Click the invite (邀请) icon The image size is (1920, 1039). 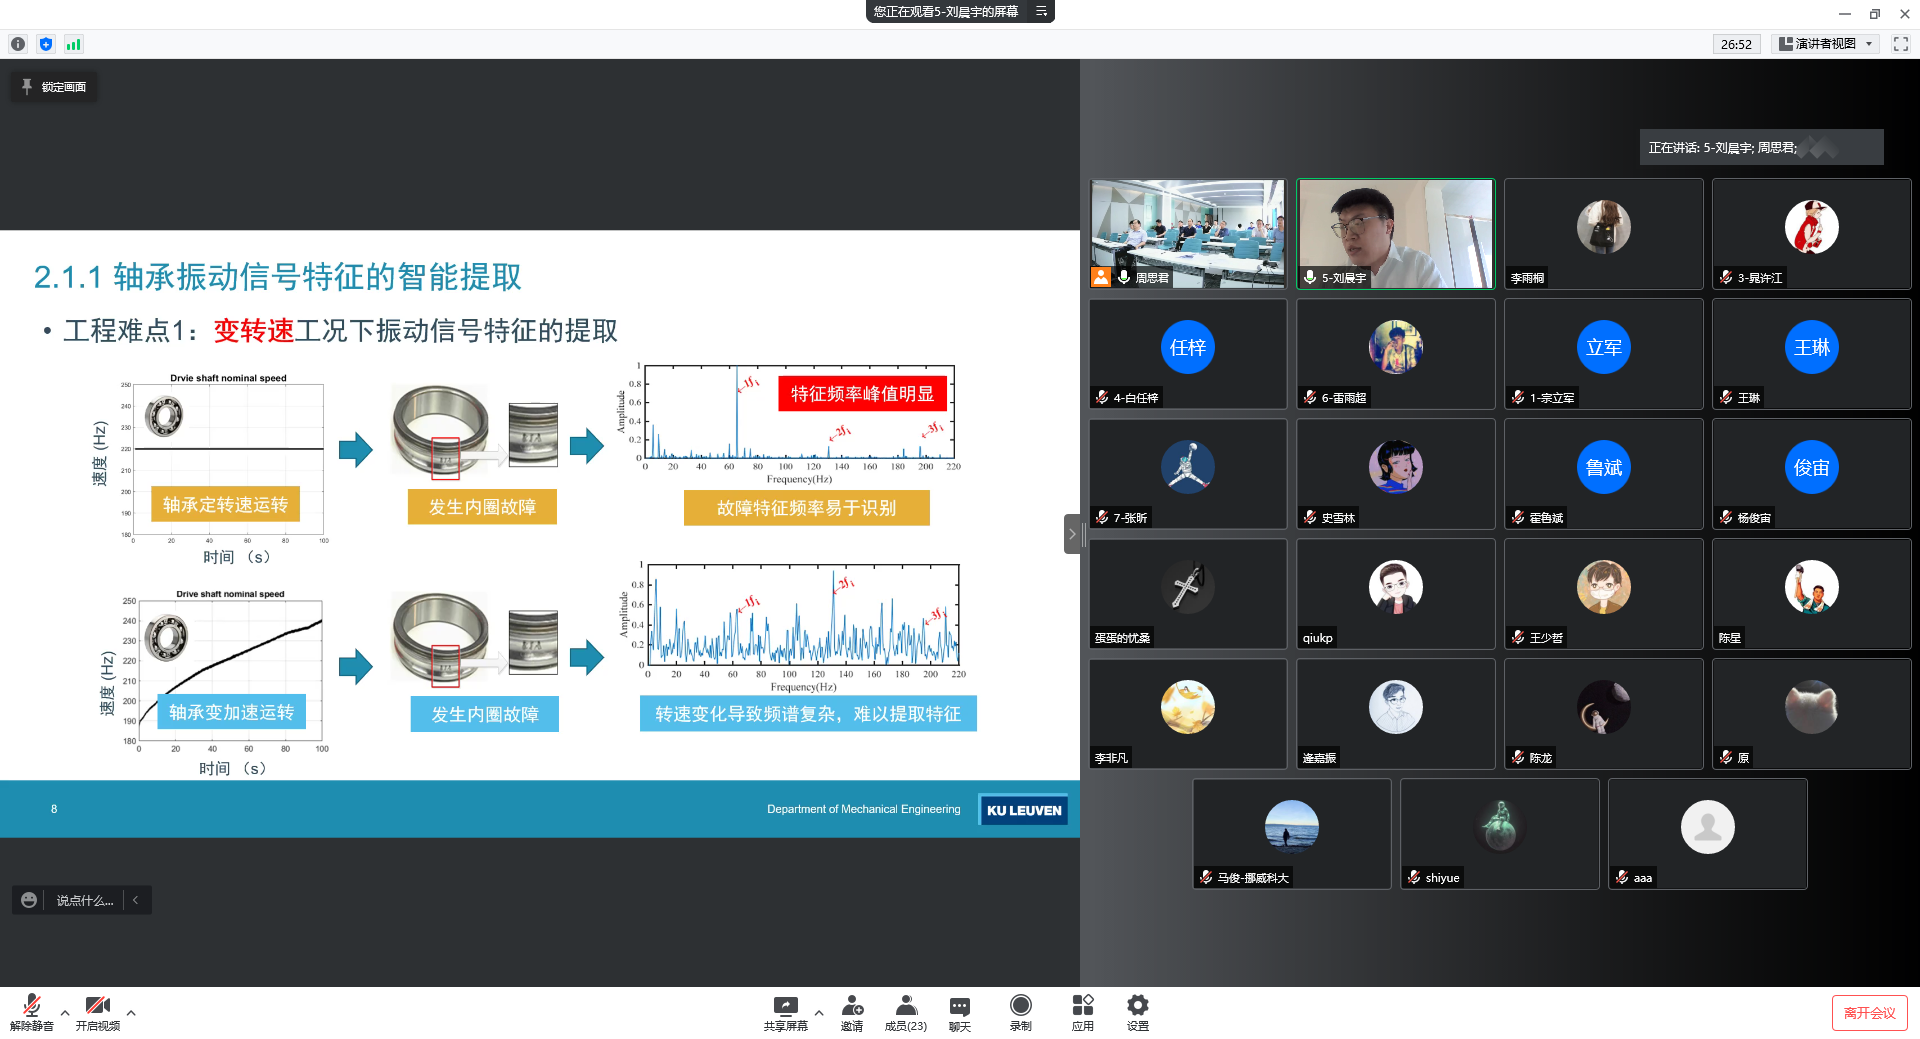coord(852,1006)
